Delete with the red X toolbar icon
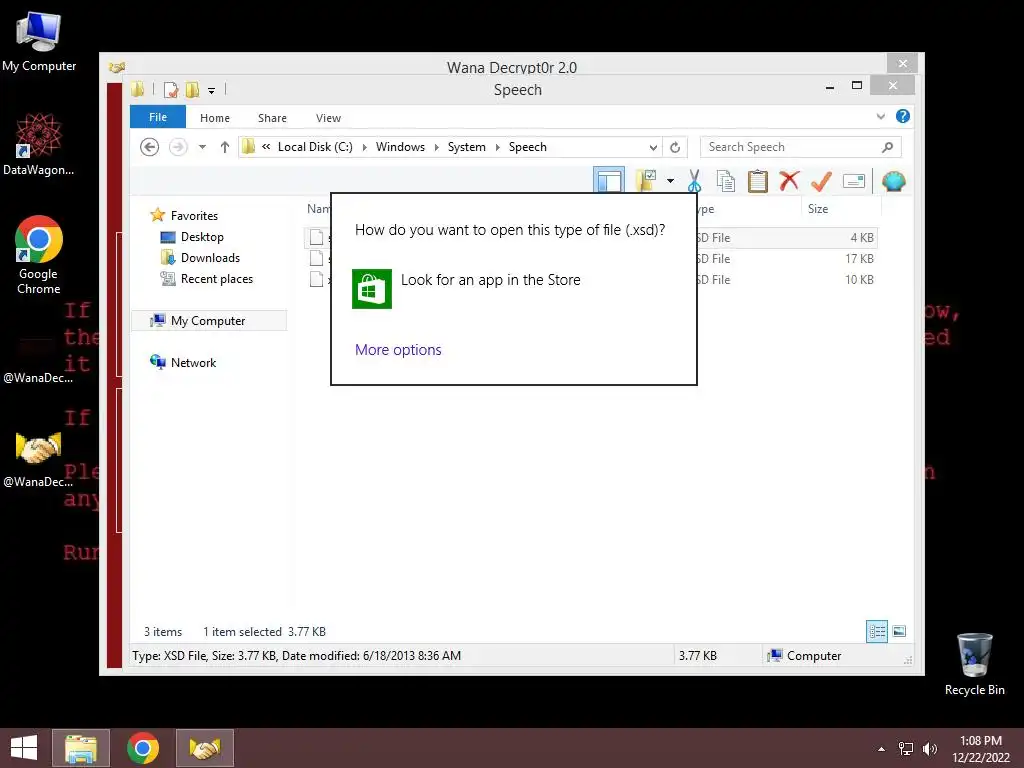 (x=789, y=180)
